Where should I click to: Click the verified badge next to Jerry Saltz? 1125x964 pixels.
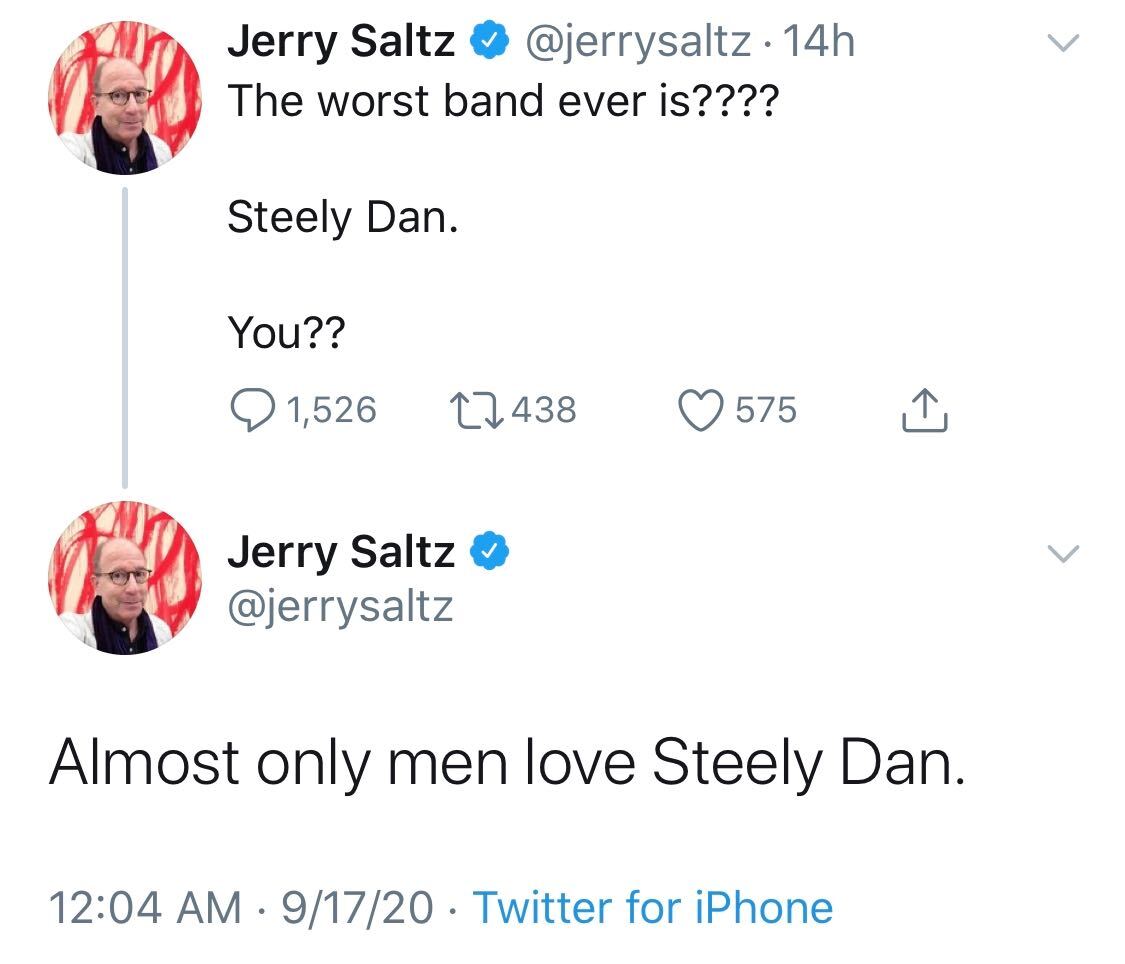tap(488, 40)
